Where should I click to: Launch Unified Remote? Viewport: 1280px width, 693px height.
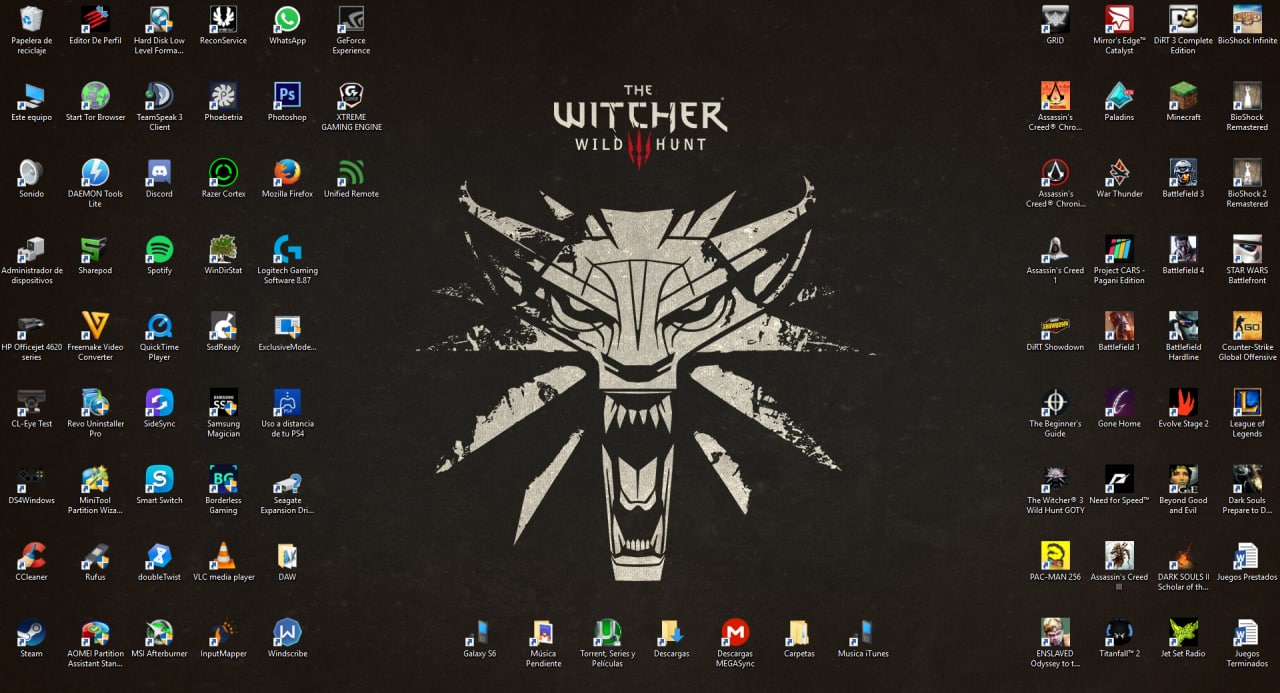[351, 173]
